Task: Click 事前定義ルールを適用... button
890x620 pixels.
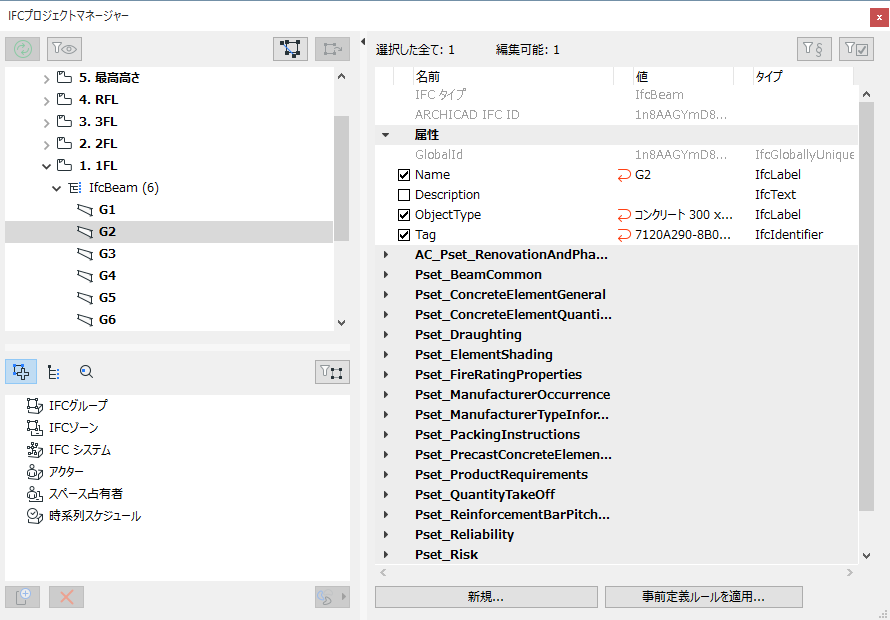Action: point(703,597)
